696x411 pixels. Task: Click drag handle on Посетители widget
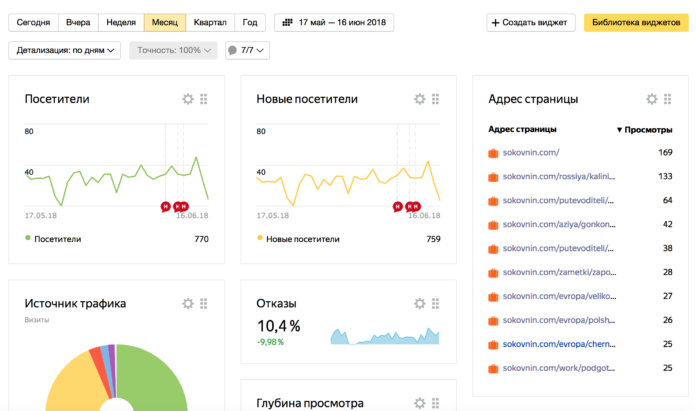[204, 99]
